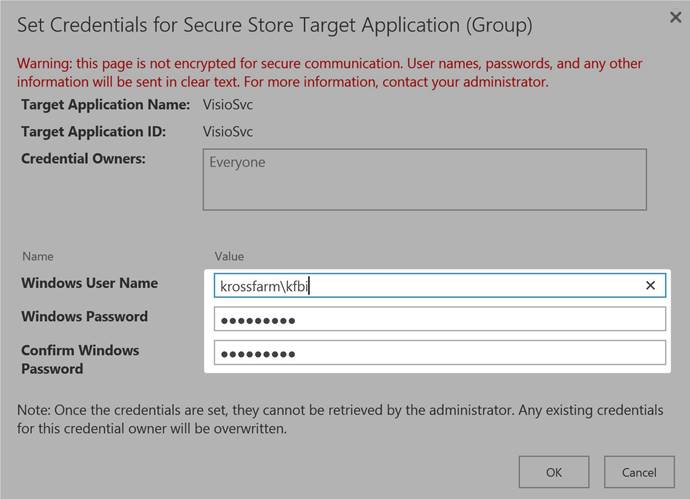Select the Confirm Windows Password field
Image resolution: width=690 pixels, height=499 pixels.
[x=440, y=353]
